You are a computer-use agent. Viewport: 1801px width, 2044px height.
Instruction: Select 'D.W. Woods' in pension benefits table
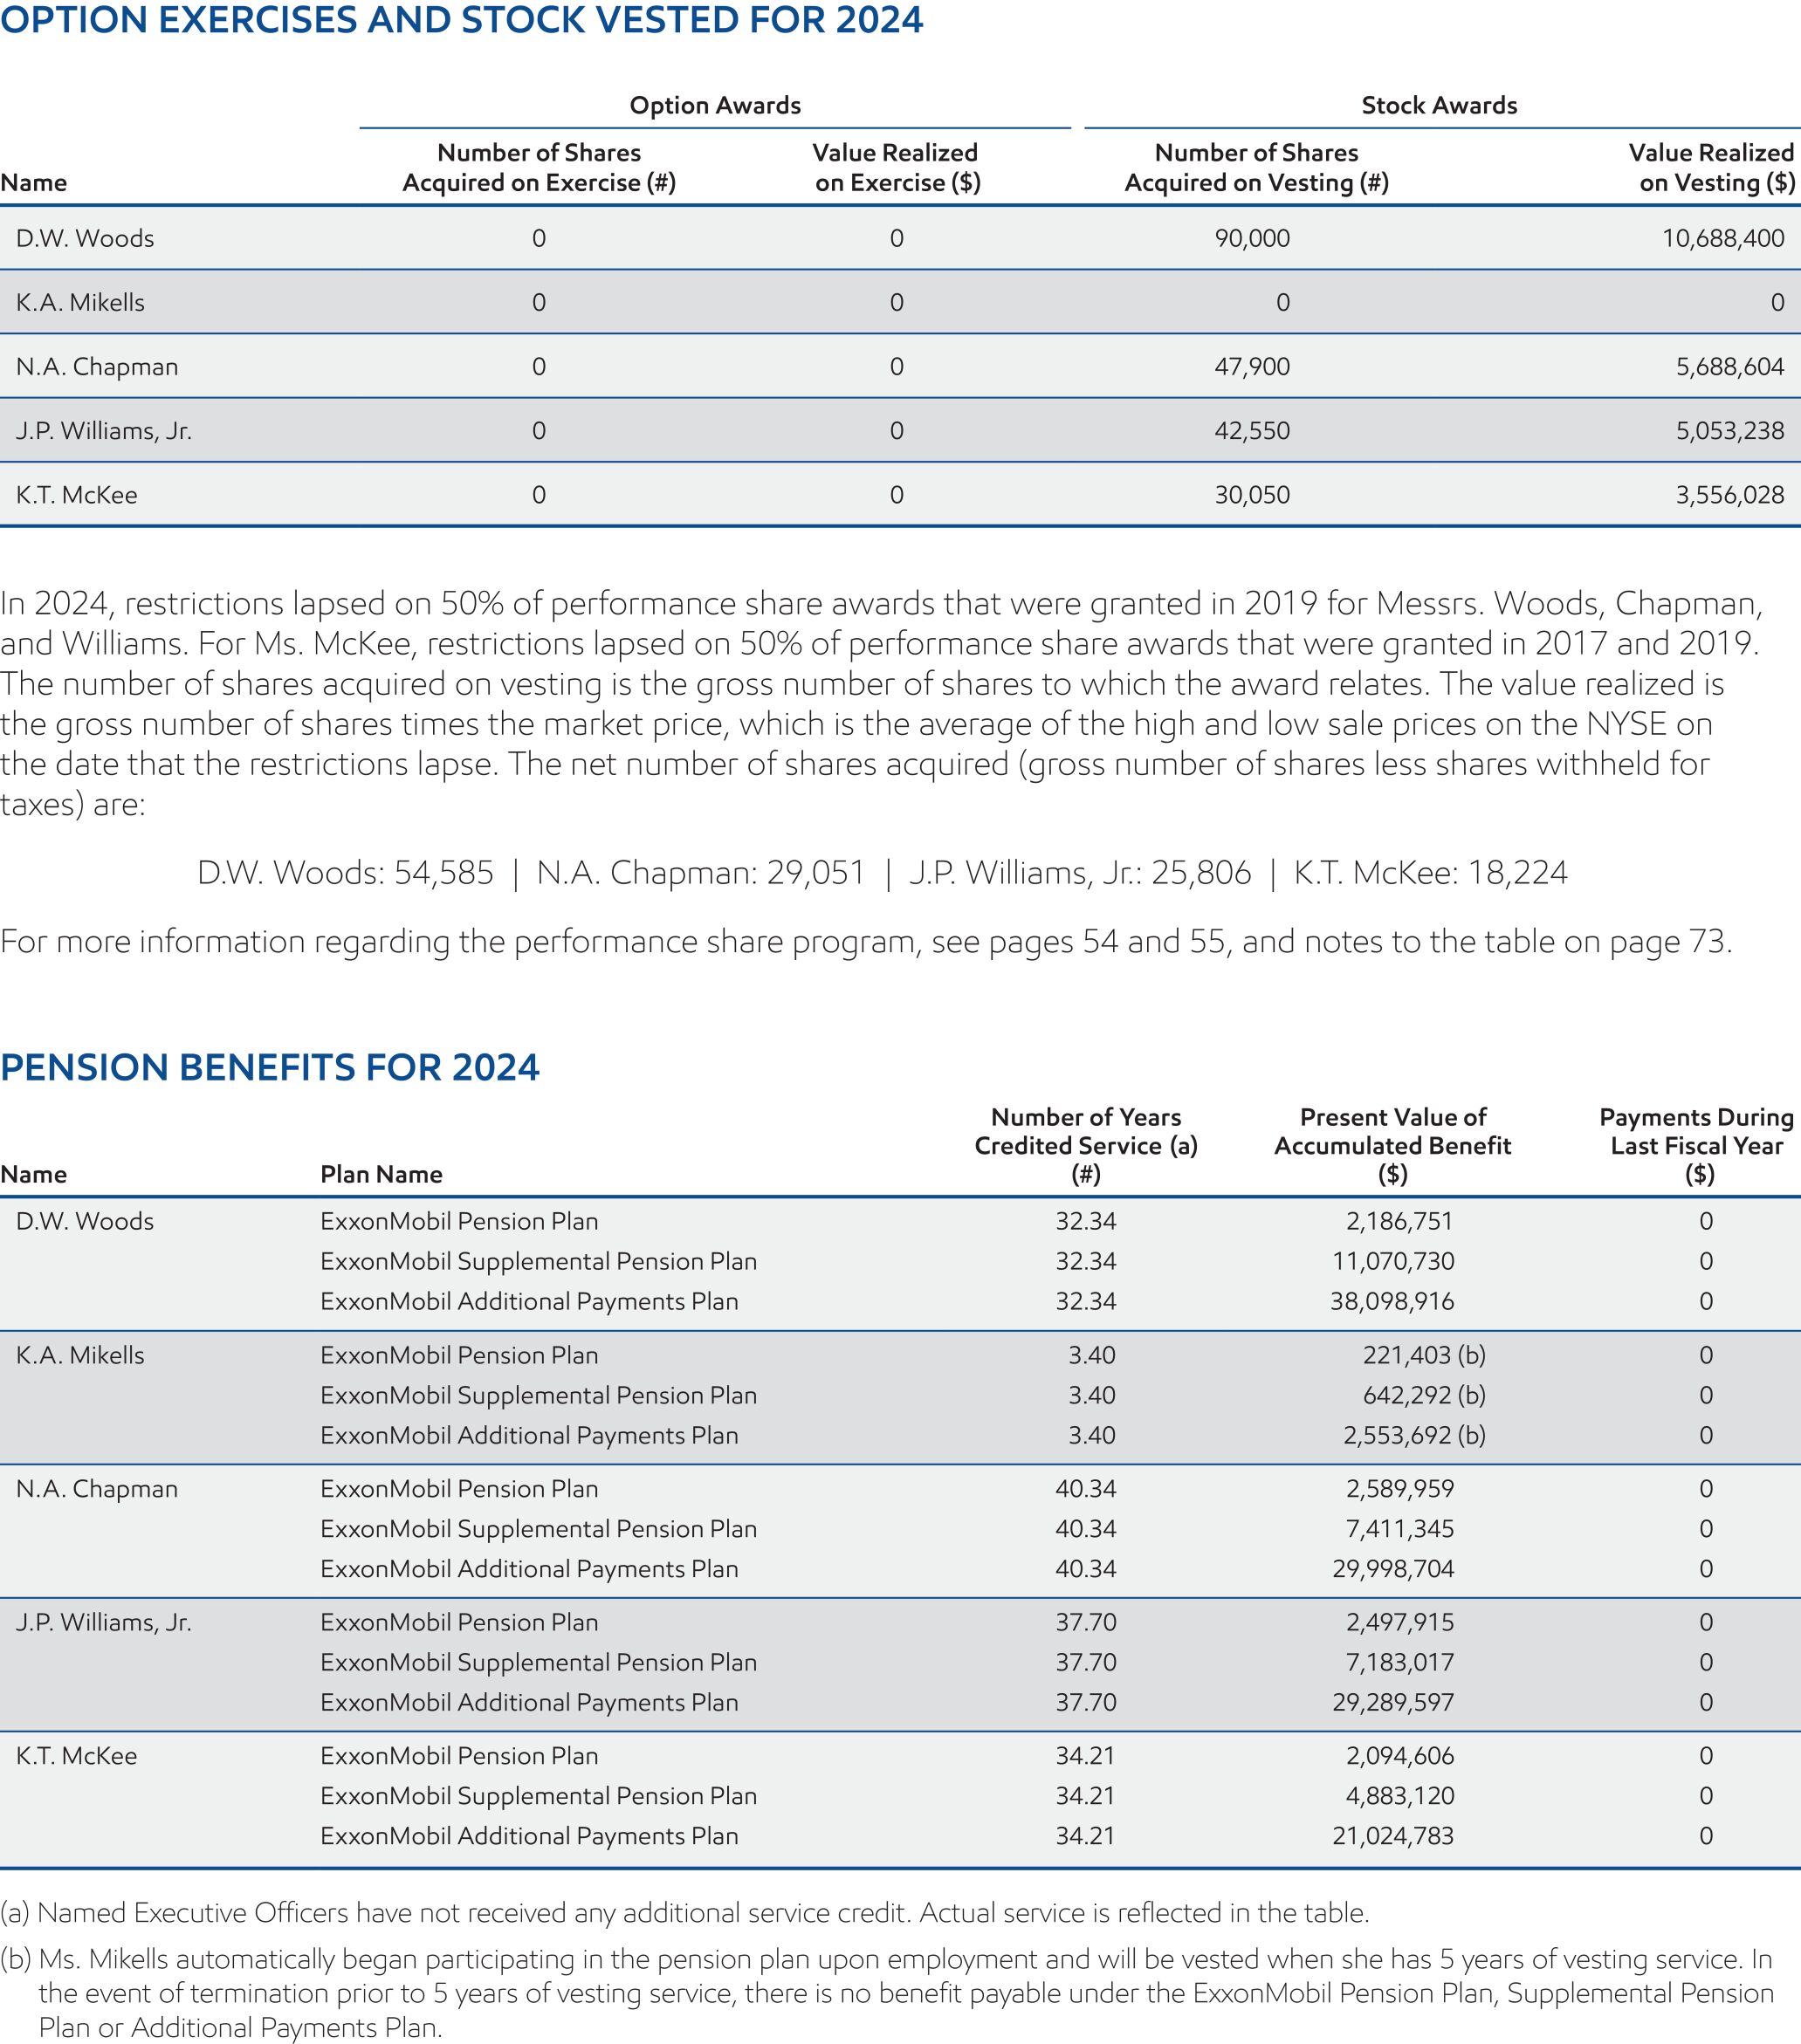[x=85, y=1221]
